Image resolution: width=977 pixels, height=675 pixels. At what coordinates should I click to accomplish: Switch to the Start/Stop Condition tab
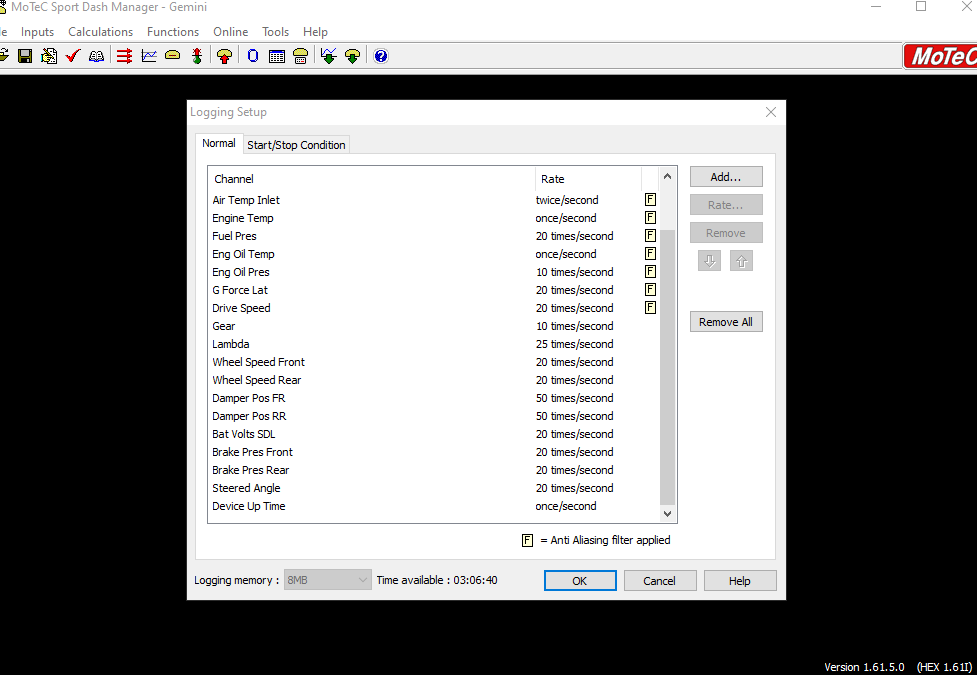point(296,145)
